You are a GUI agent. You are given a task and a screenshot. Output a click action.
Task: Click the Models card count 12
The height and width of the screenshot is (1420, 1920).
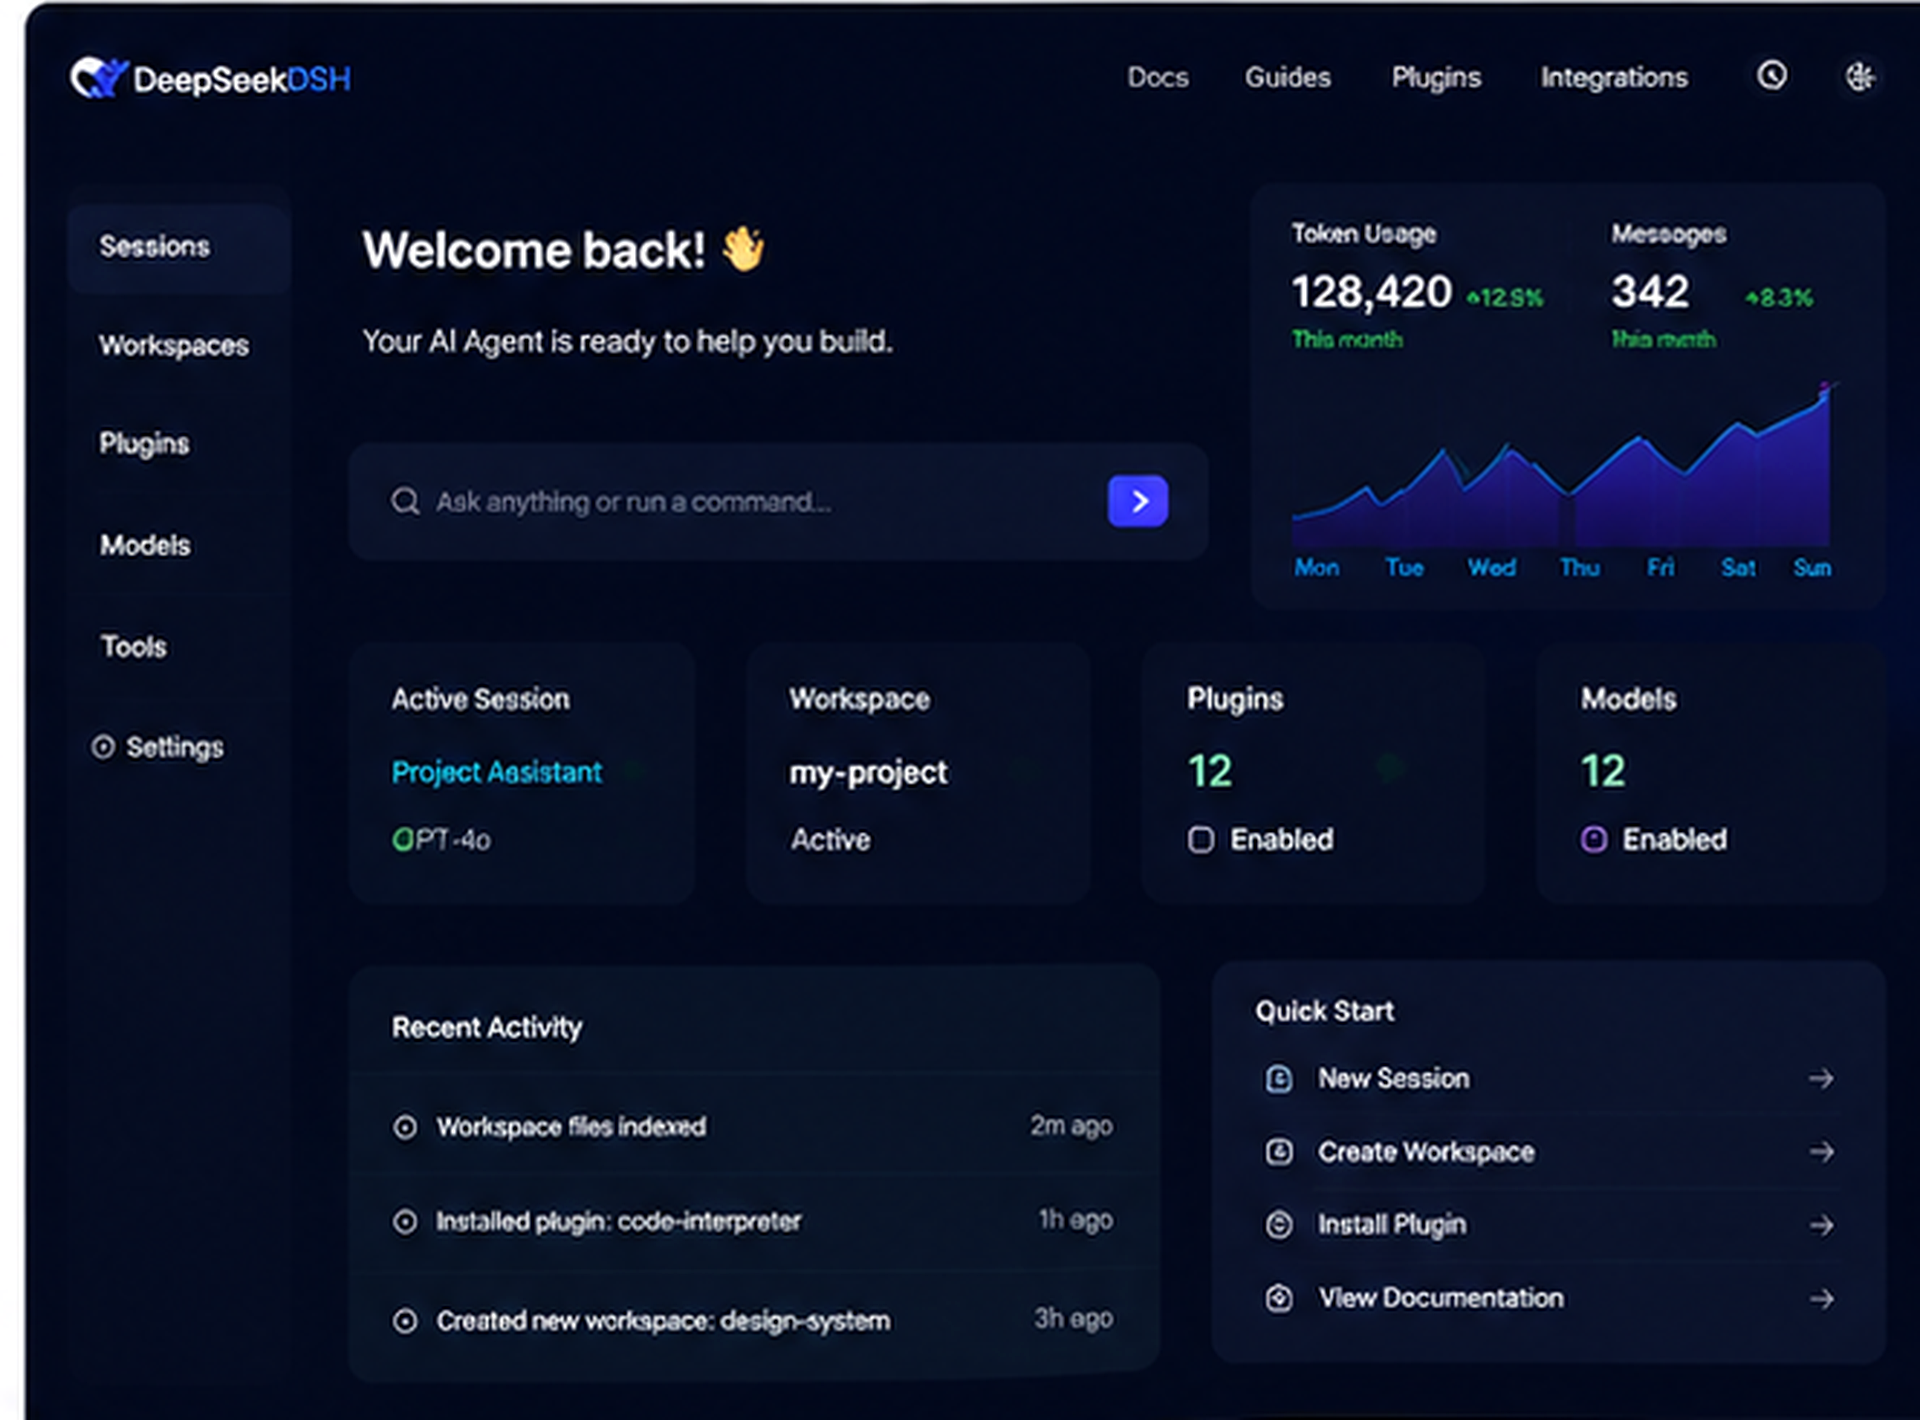pyautogui.click(x=1602, y=772)
